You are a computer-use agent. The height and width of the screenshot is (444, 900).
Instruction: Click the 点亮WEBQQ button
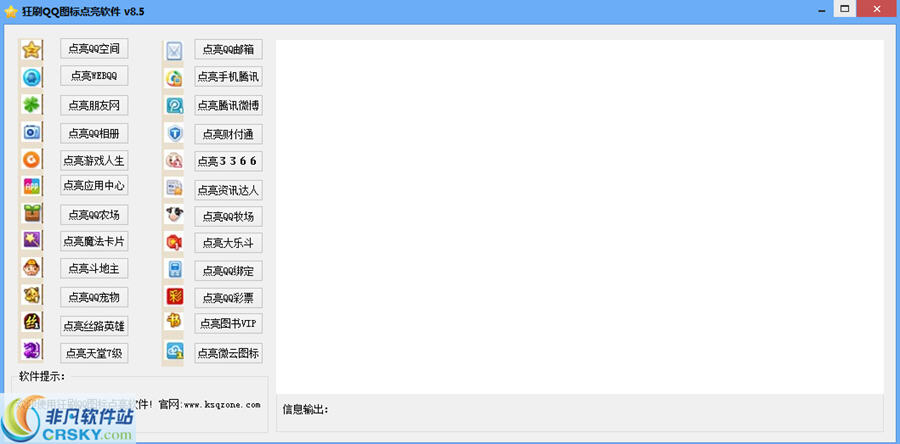coord(94,76)
